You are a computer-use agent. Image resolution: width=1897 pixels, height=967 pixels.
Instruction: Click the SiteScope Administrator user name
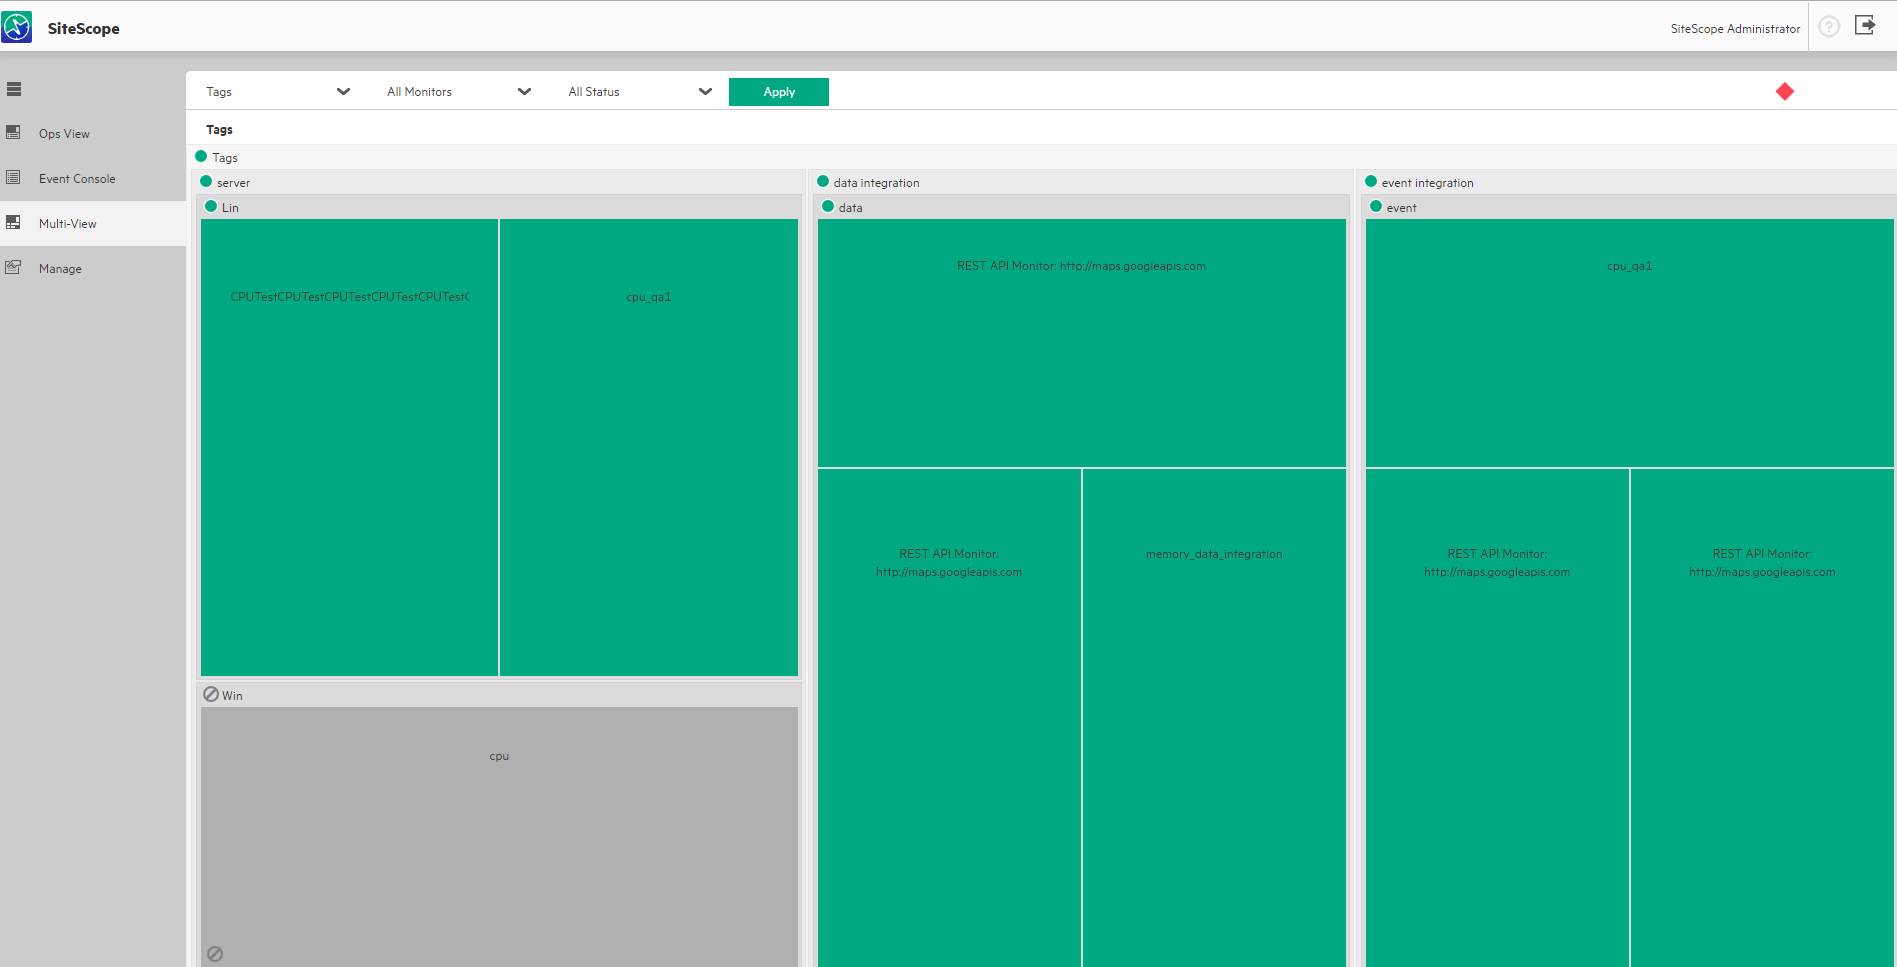1735,29
